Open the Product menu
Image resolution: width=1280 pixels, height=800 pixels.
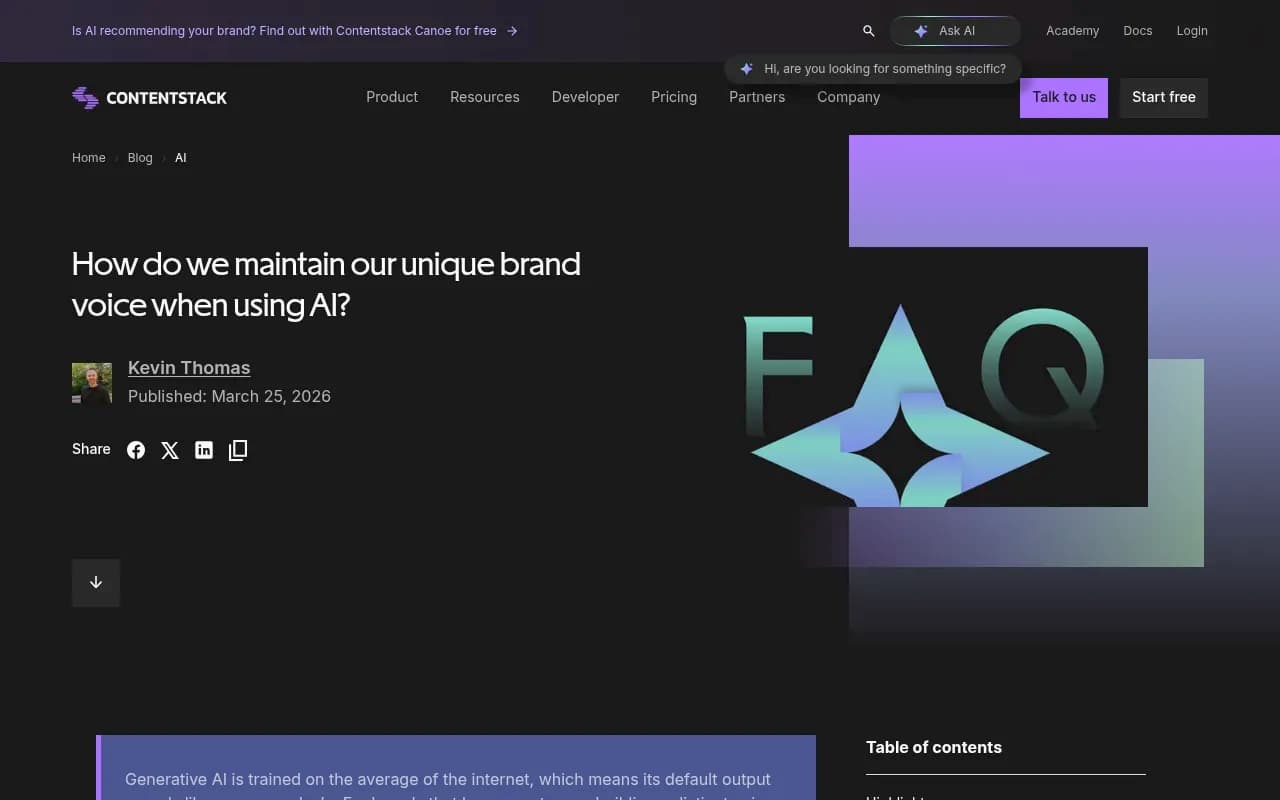pyautogui.click(x=392, y=97)
